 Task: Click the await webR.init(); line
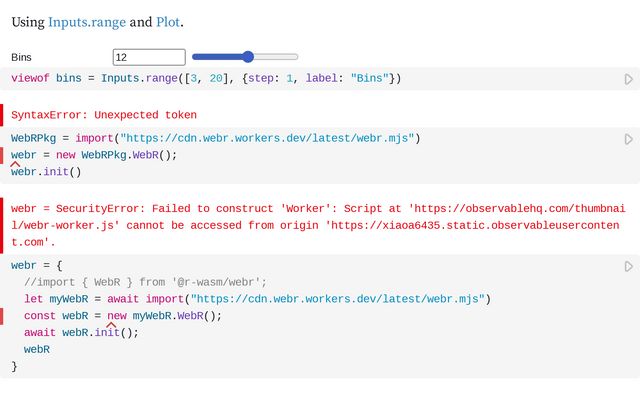coord(81,333)
